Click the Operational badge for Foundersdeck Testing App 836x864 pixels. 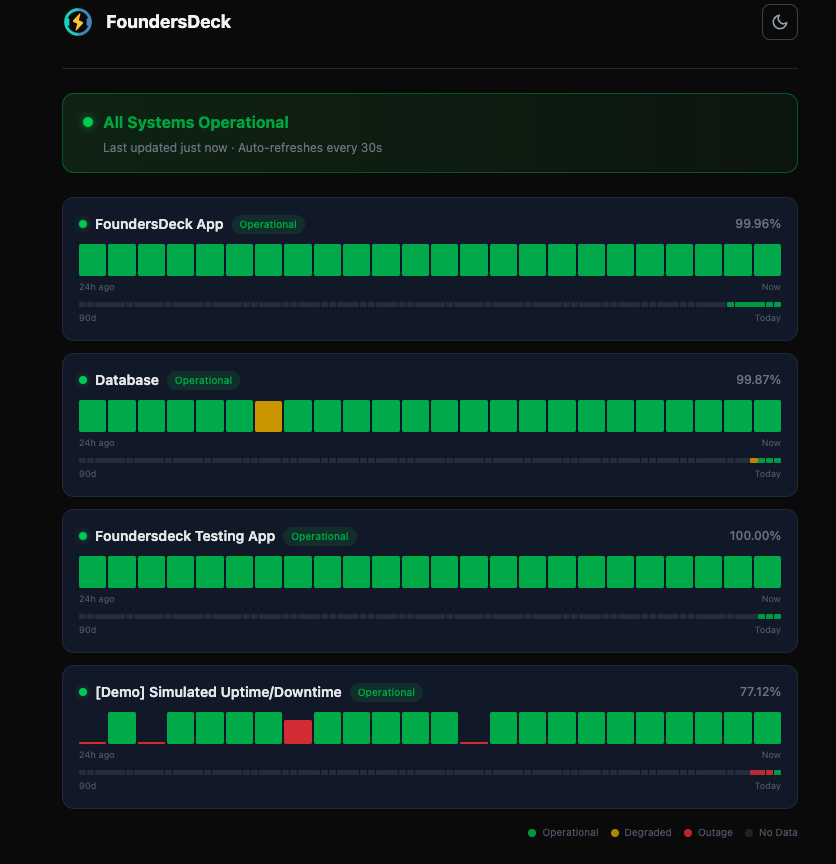(x=320, y=536)
